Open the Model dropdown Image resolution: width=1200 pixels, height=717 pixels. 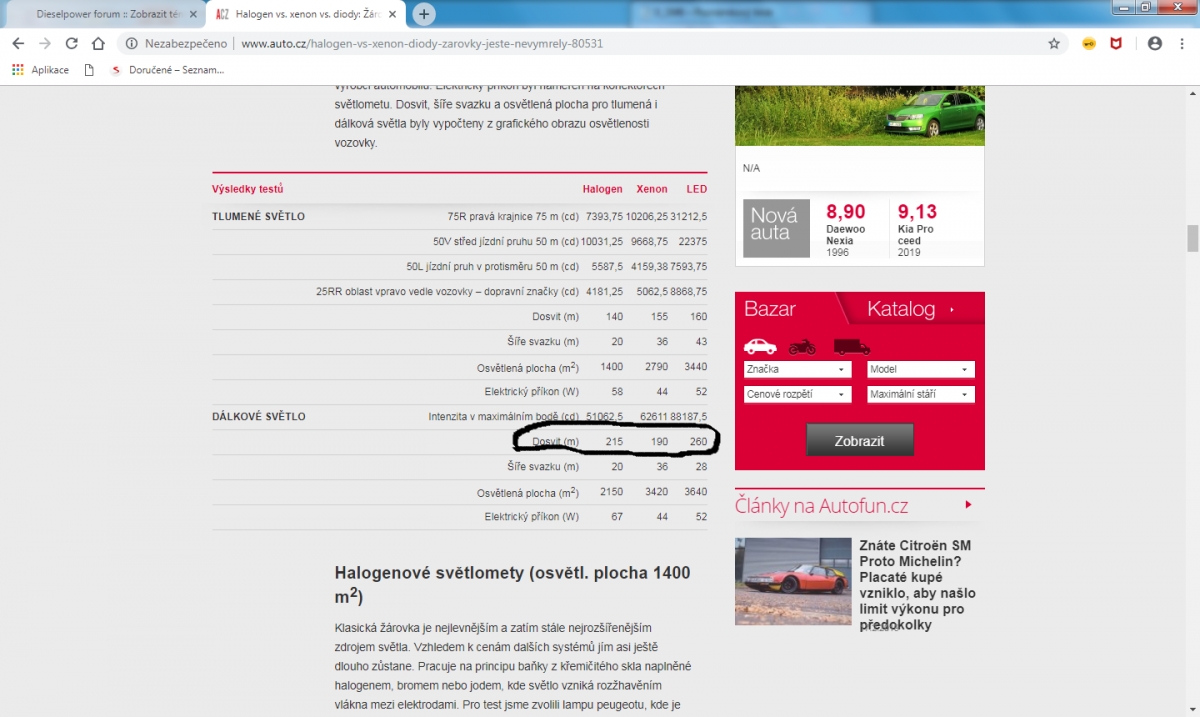(921, 369)
